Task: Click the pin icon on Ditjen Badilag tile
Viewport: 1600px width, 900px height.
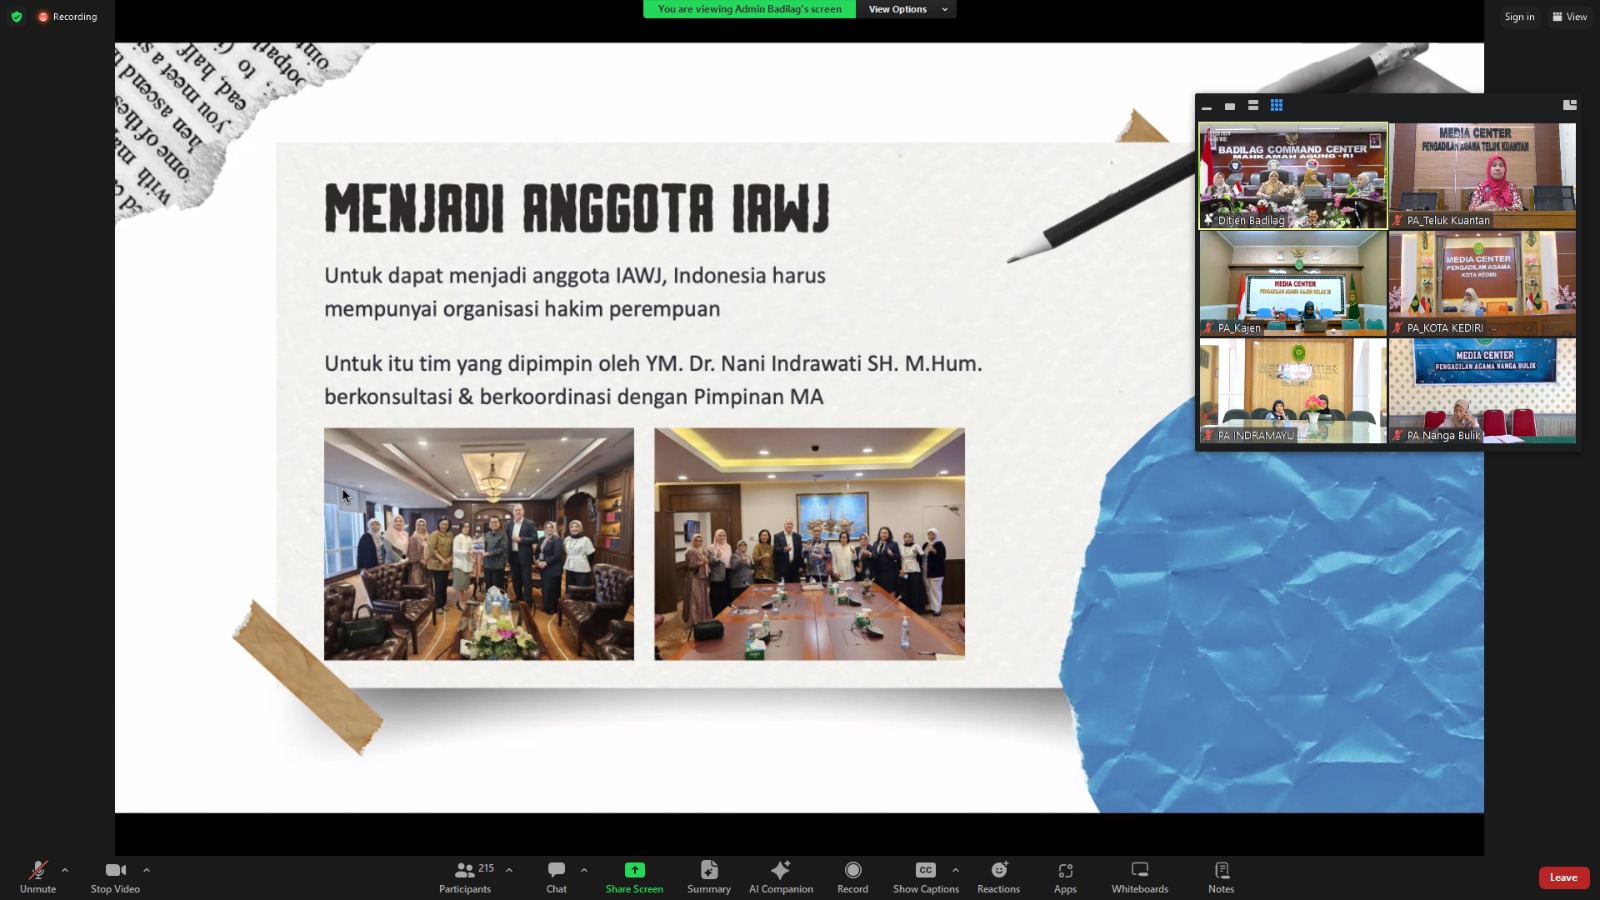Action: pos(1208,220)
